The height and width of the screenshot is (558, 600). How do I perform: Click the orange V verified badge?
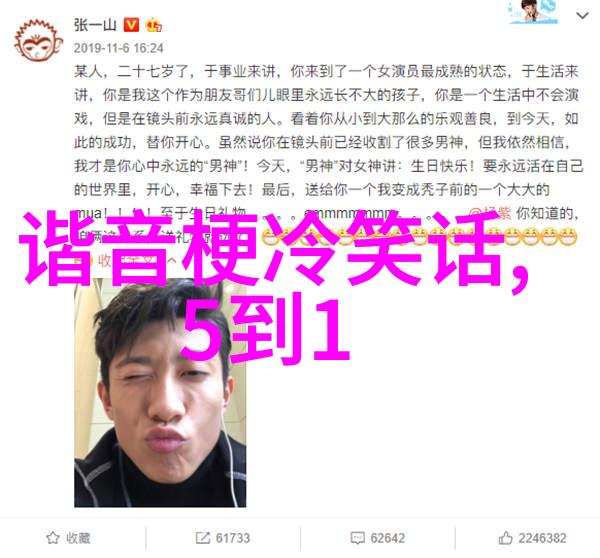(x=131, y=25)
